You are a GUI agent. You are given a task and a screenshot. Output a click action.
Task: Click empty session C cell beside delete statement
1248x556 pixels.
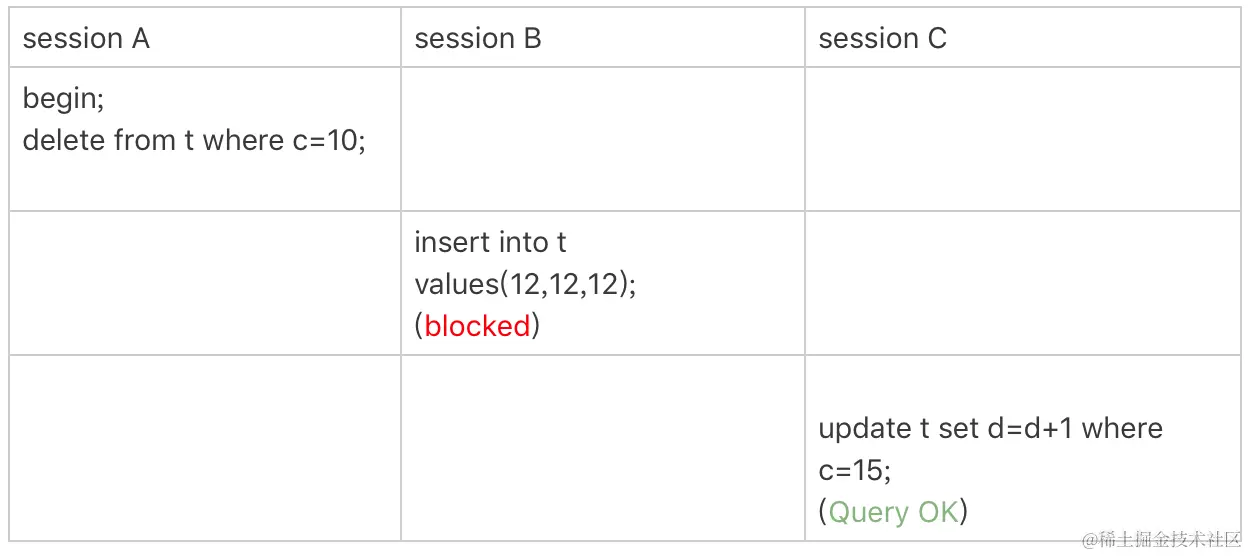1022,139
